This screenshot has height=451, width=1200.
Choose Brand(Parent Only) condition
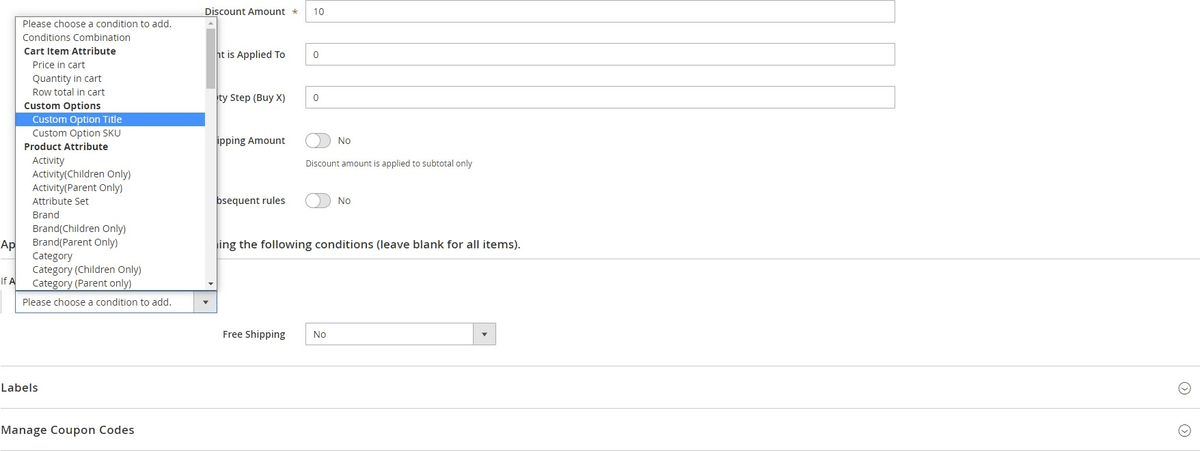tap(75, 242)
